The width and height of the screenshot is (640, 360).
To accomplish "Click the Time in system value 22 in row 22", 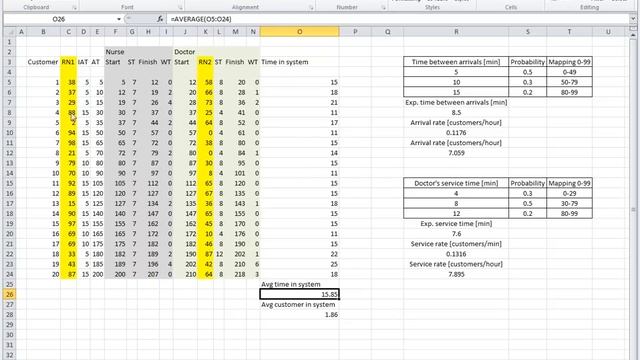I will (x=300, y=254).
